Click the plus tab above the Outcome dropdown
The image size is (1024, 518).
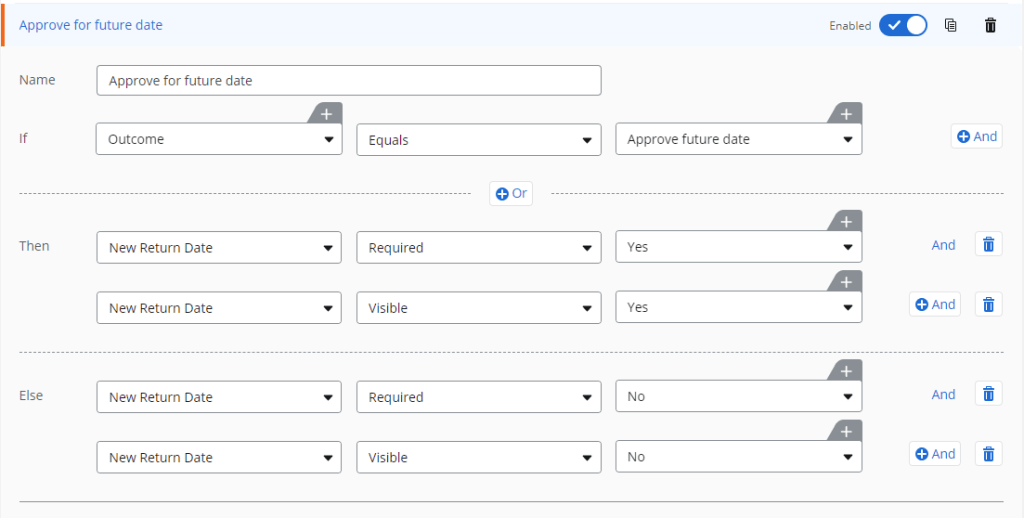(326, 113)
